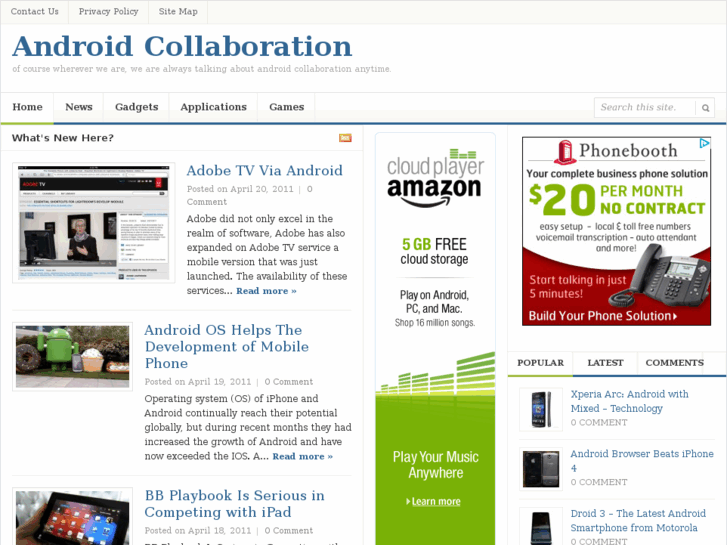Click the AdChoices icon on Phonebooth ad

point(705,143)
